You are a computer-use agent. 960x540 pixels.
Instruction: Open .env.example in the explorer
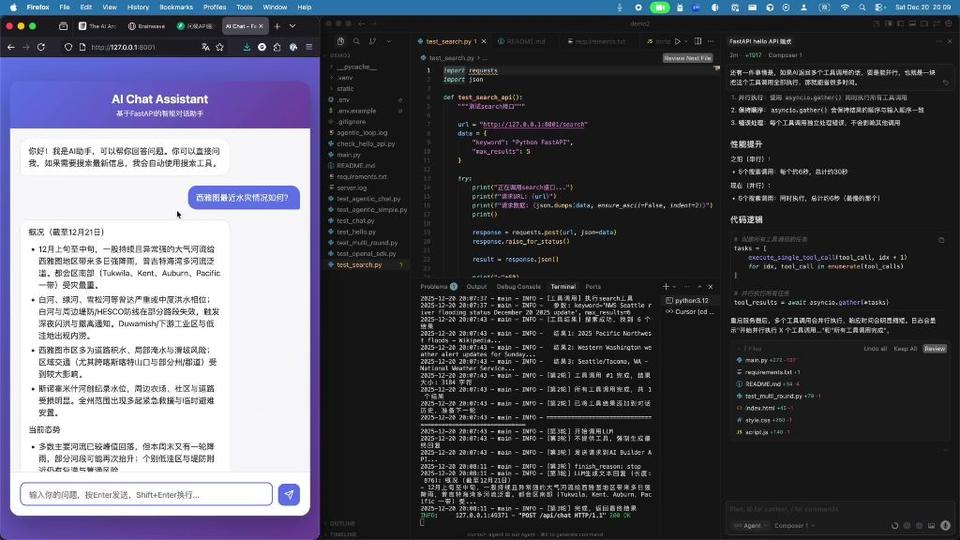pyautogui.click(x=356, y=111)
